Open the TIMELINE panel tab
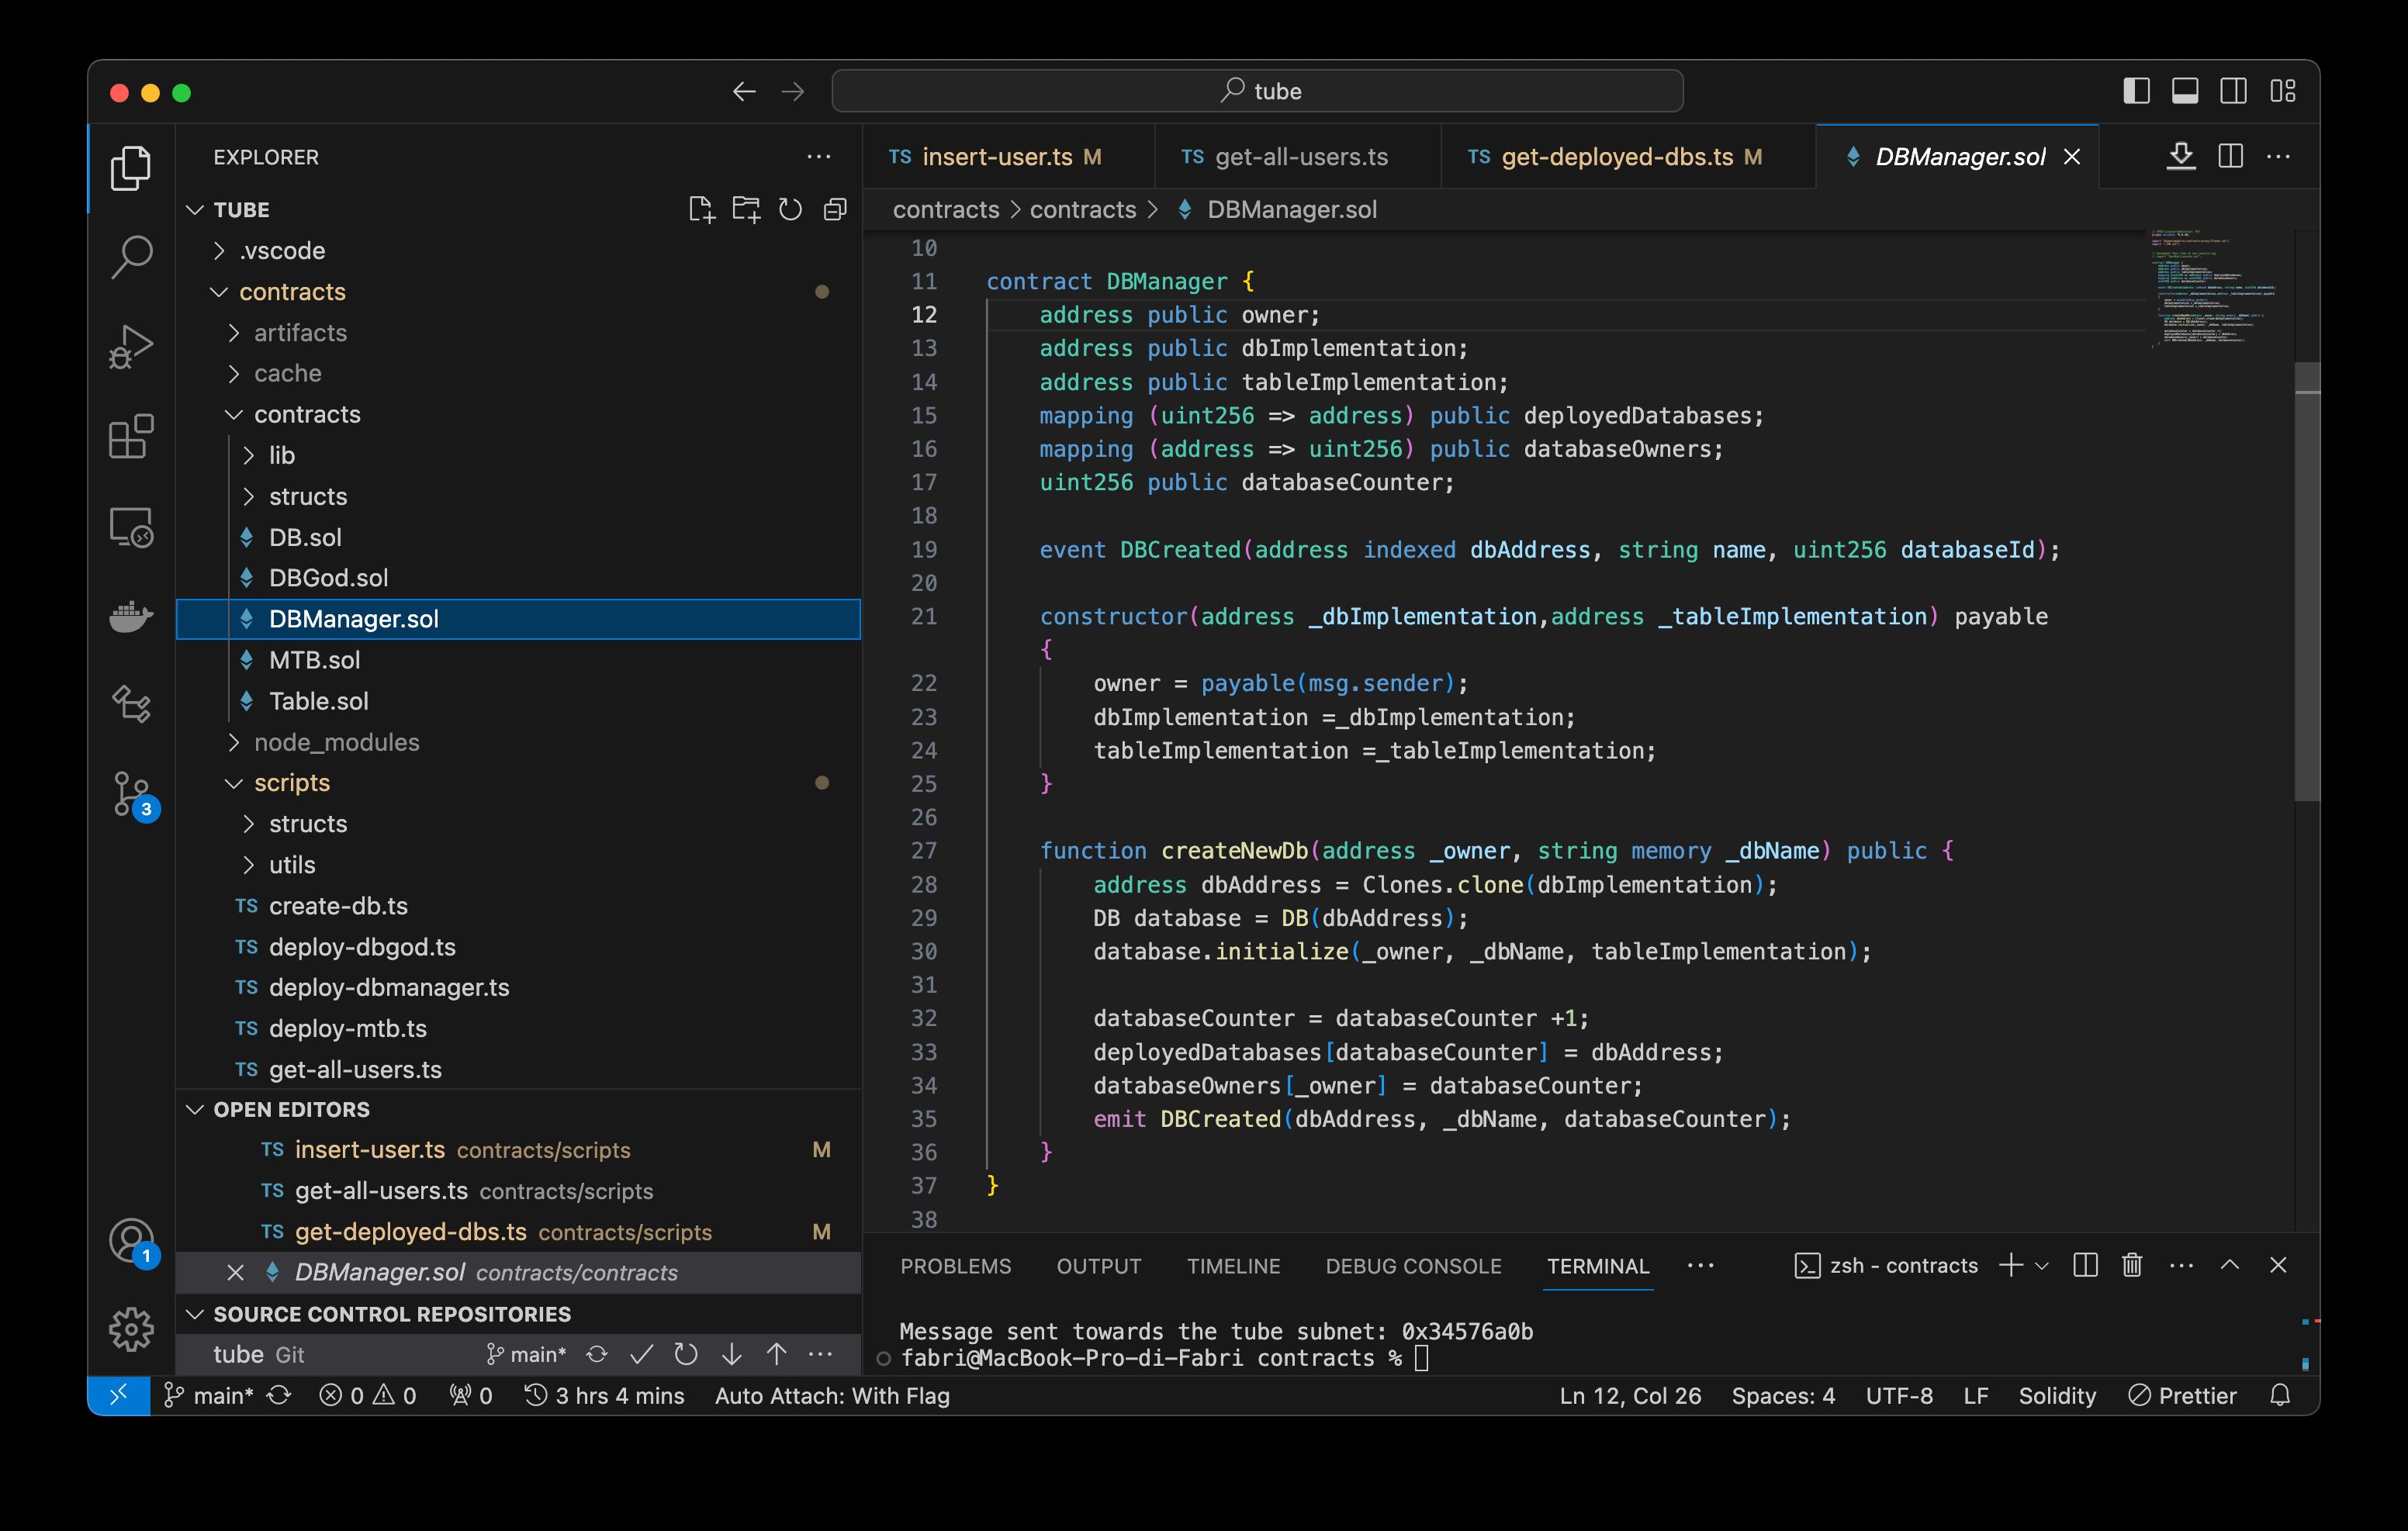The width and height of the screenshot is (2408, 1531). [1233, 1266]
